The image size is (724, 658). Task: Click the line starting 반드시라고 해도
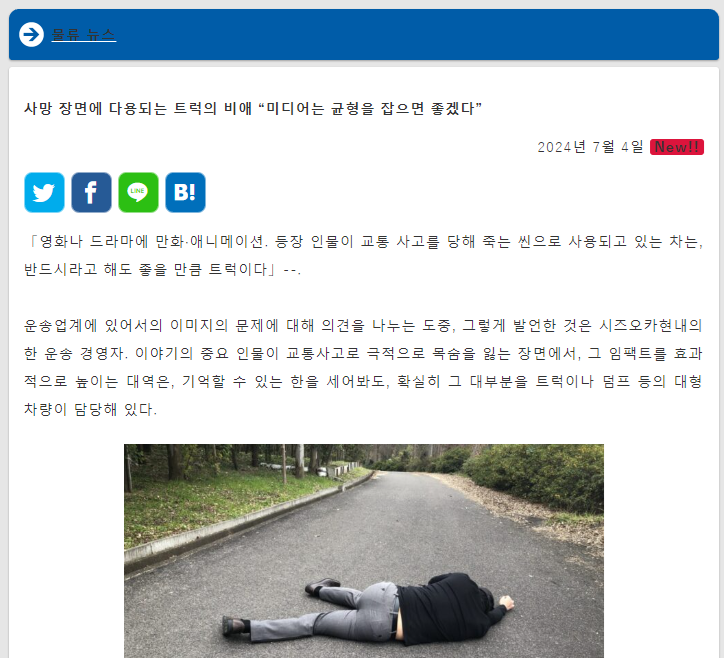(x=162, y=269)
